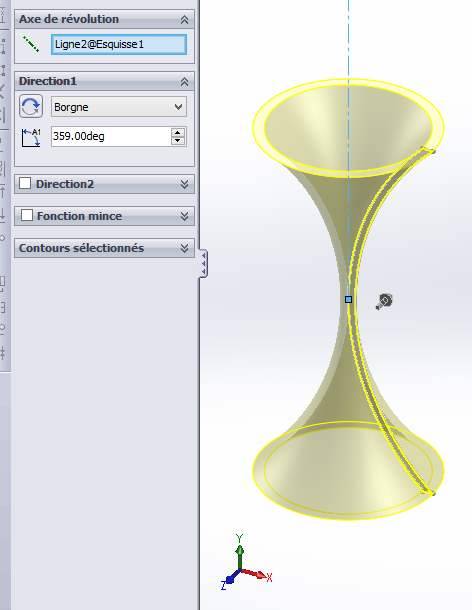Increase the angle with the up arrow

[178, 132]
